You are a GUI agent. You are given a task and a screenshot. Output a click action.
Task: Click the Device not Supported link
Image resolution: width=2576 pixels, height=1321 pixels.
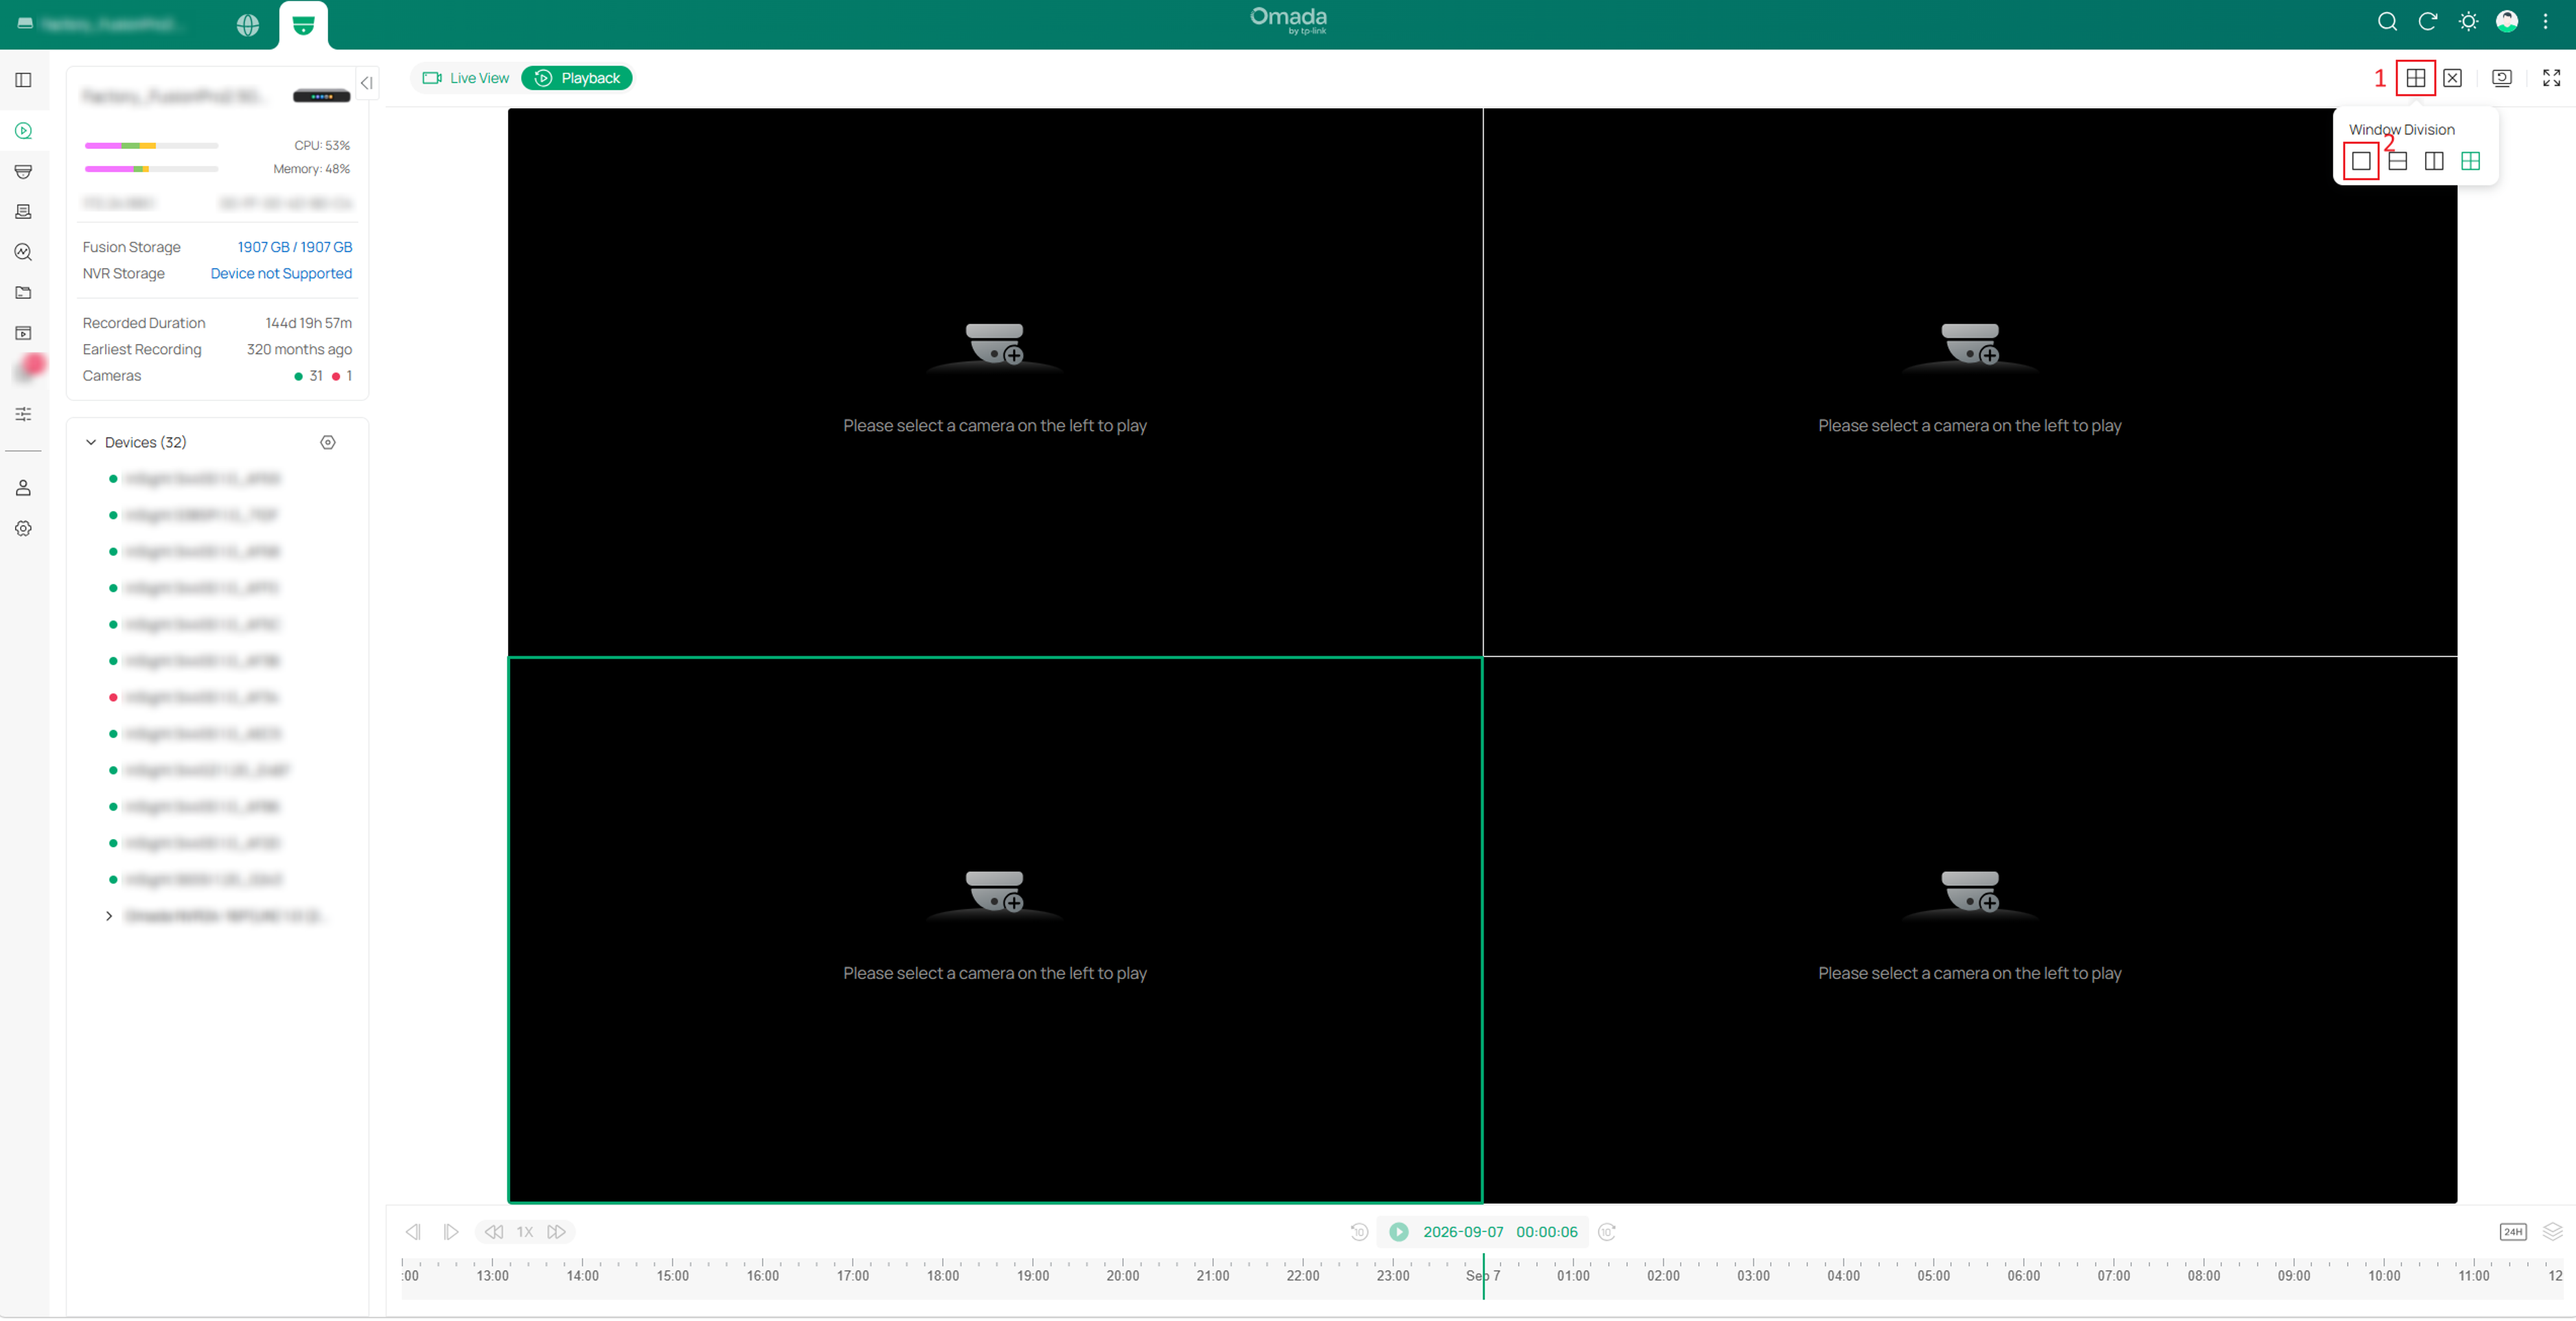point(281,273)
